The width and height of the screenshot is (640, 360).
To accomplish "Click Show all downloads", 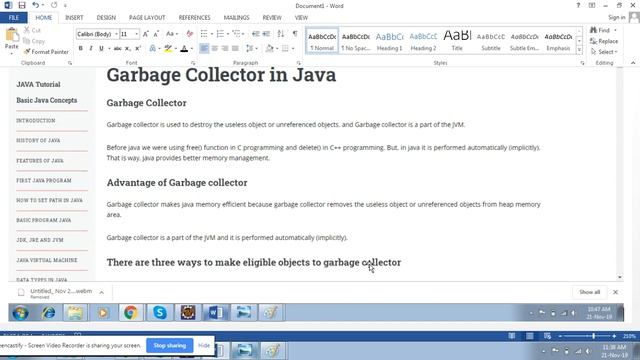I will tap(589, 292).
